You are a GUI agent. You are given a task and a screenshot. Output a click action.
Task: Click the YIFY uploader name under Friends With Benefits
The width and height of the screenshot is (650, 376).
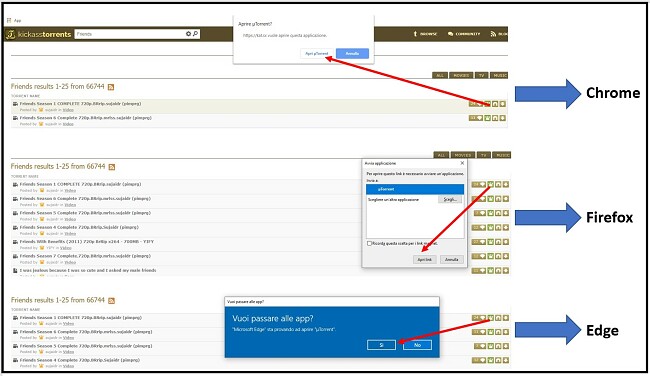(50, 248)
